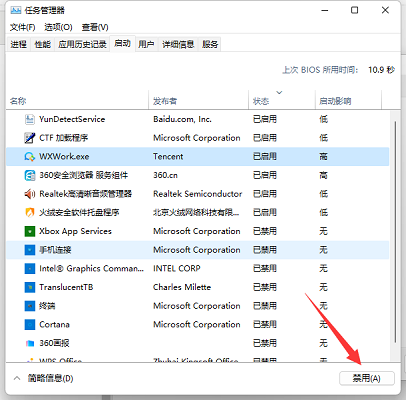Click the vertical scrollbar of the startup list

click(x=395, y=232)
